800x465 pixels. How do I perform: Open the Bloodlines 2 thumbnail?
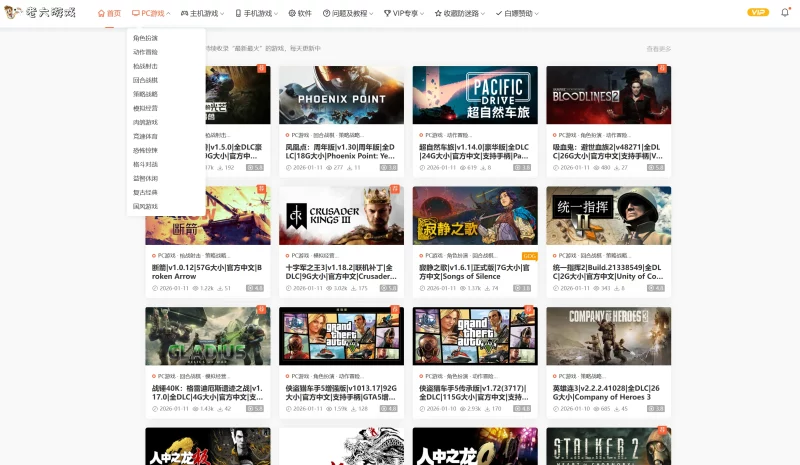coord(609,95)
